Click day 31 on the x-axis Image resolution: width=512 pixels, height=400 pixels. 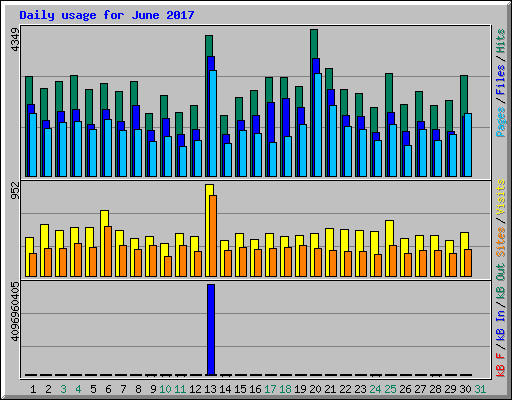pos(480,389)
